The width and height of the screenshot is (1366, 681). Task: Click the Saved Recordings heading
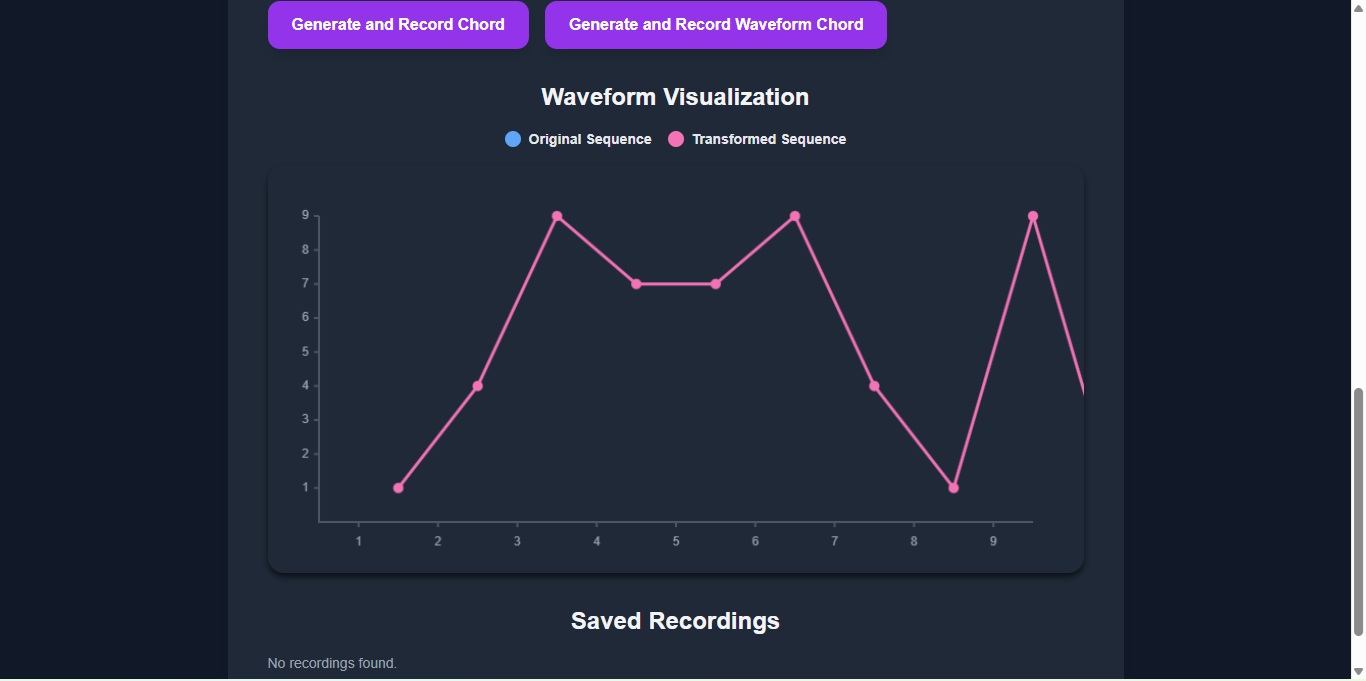[675, 621]
